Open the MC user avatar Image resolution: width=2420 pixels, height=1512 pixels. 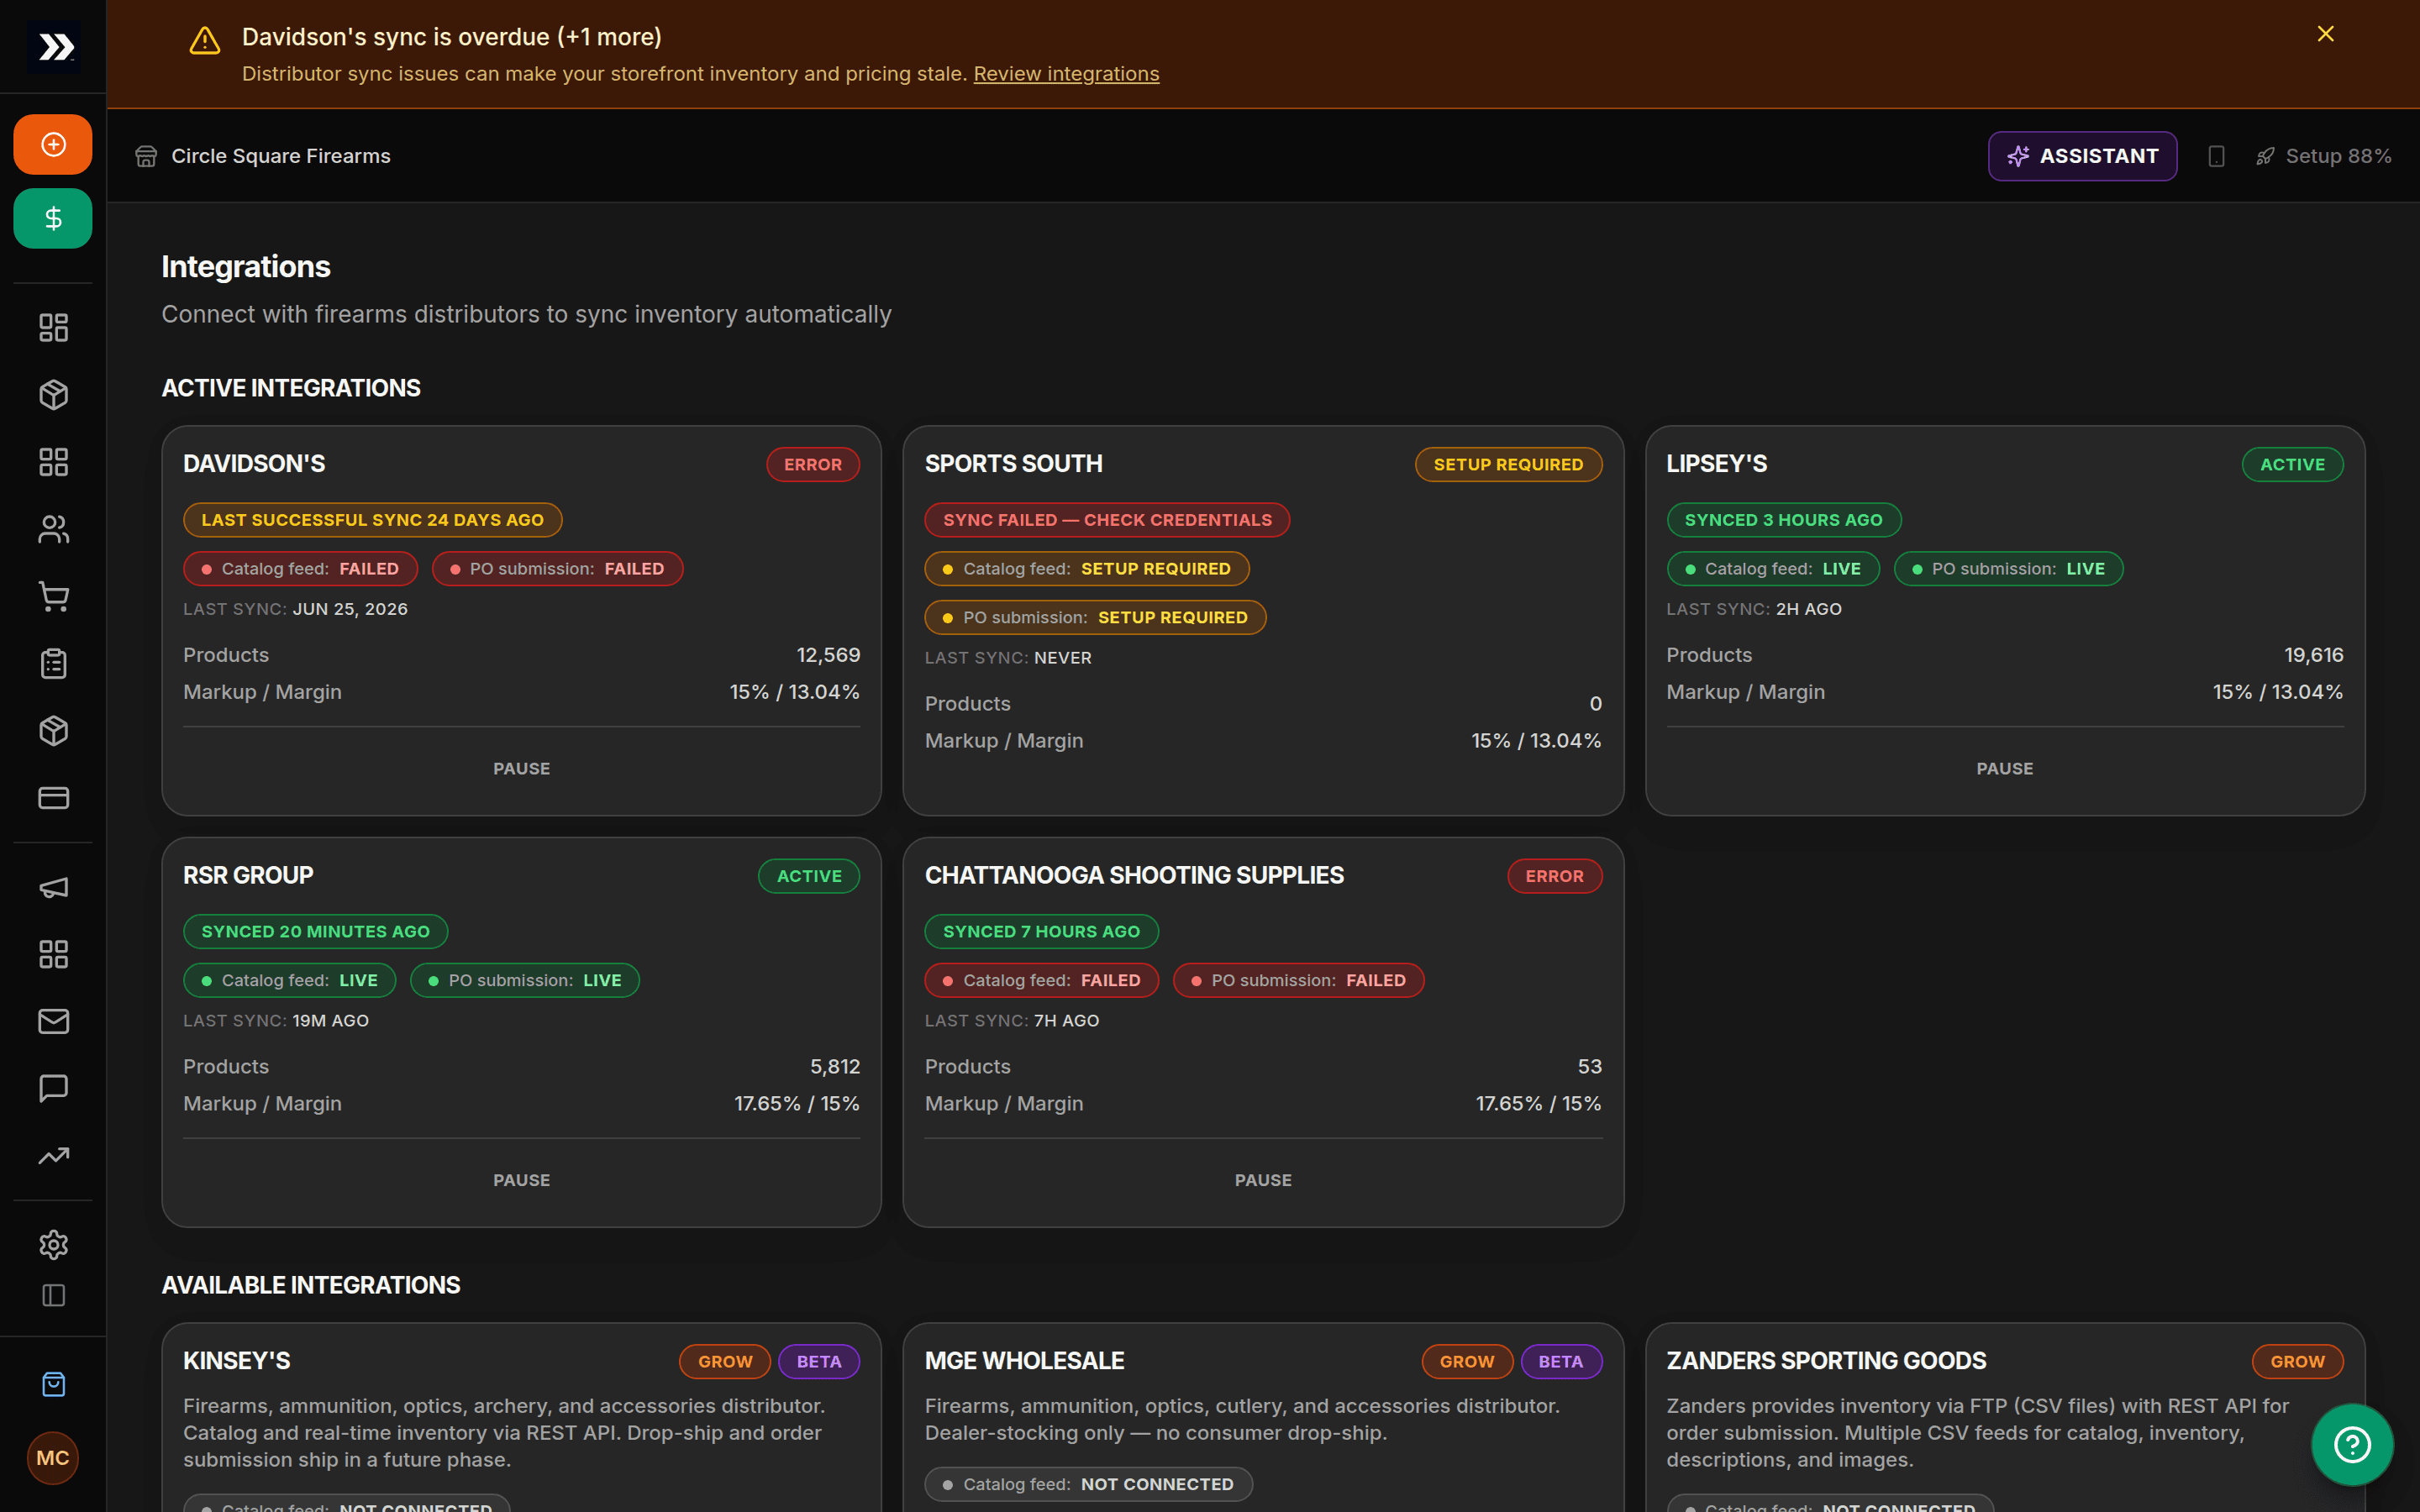[53, 1458]
